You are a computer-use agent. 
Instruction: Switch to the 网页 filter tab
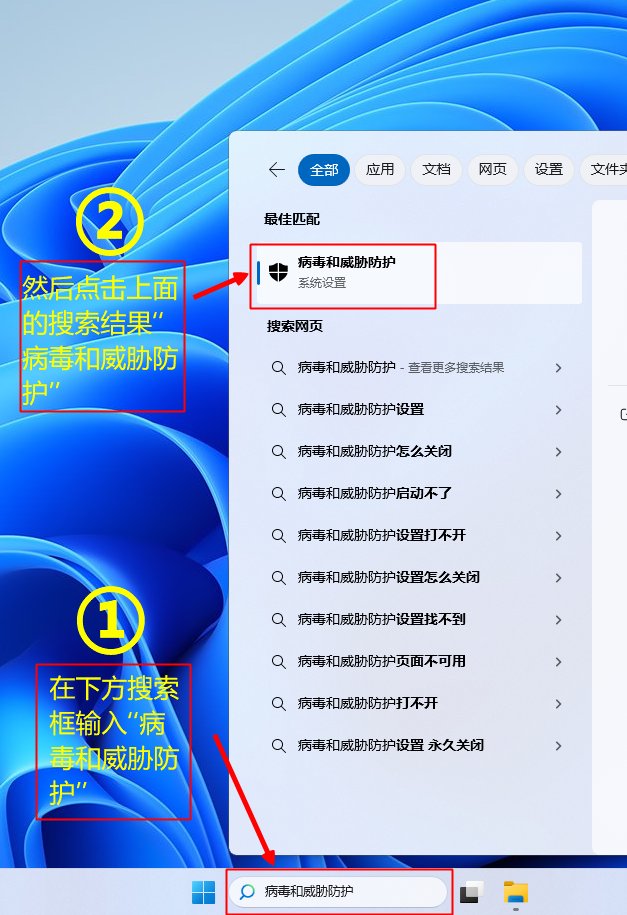point(492,170)
